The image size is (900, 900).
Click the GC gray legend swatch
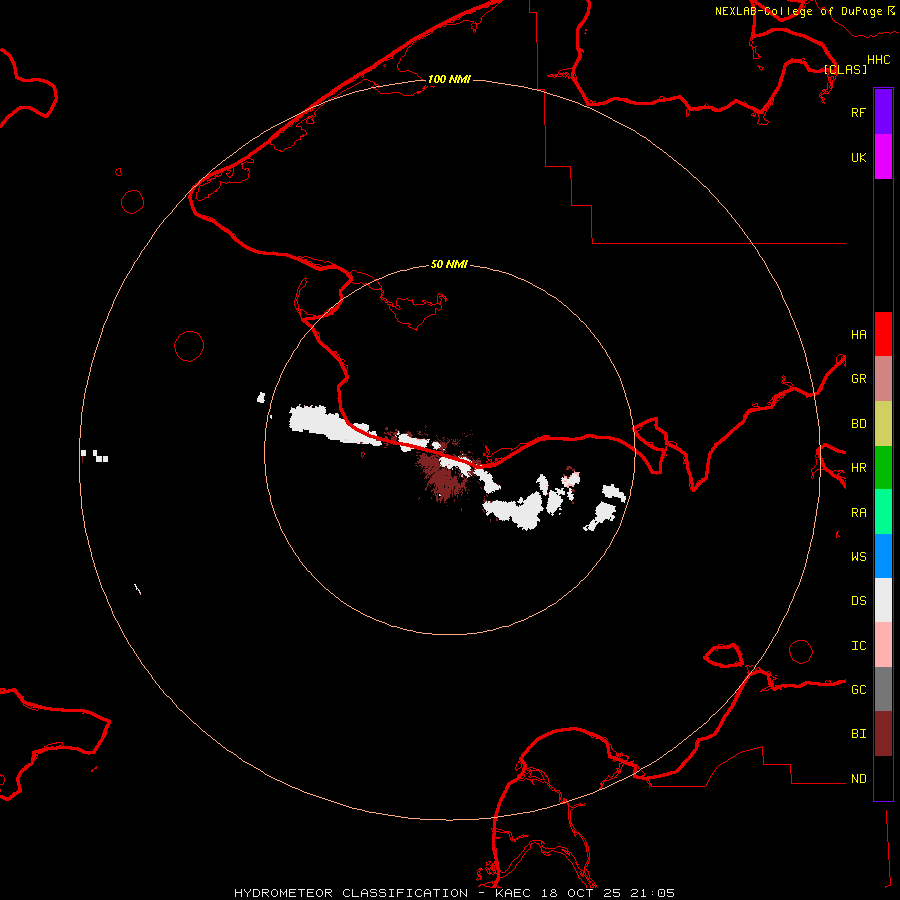883,689
